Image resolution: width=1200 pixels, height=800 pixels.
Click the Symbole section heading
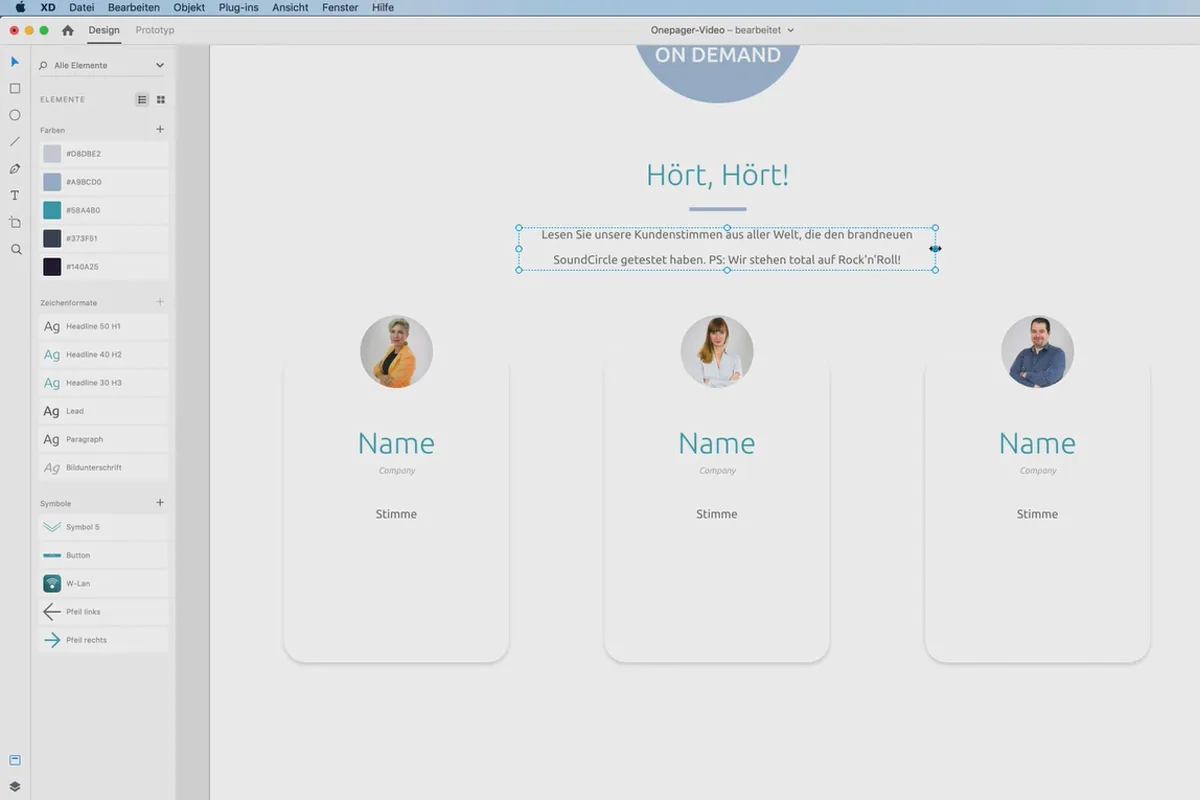coord(56,504)
